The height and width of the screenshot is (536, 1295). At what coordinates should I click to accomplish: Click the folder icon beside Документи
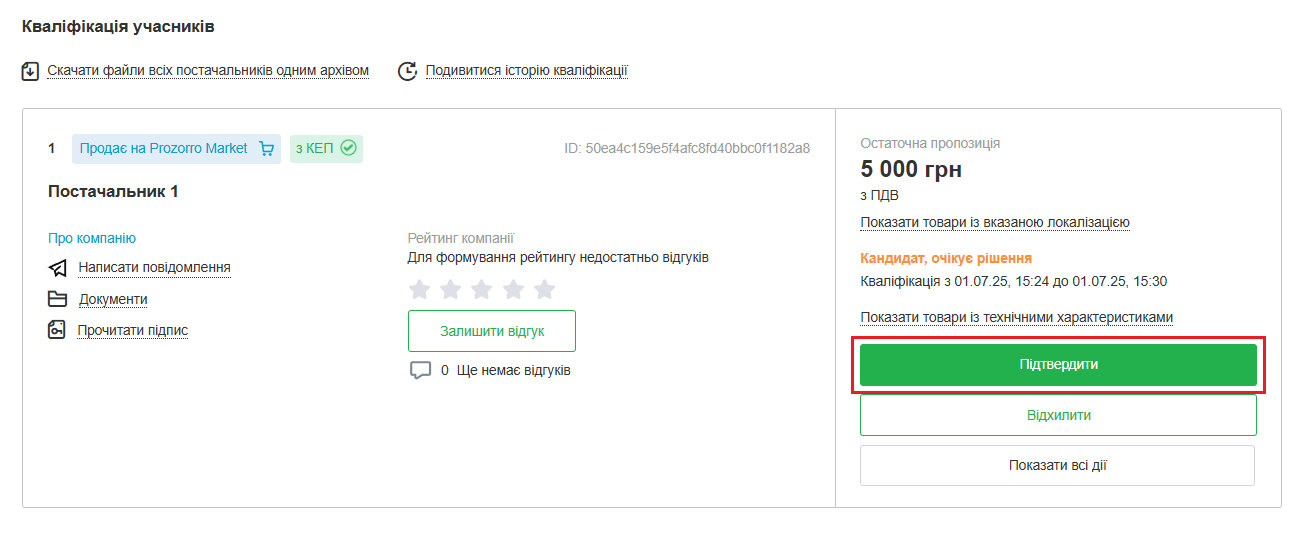57,299
